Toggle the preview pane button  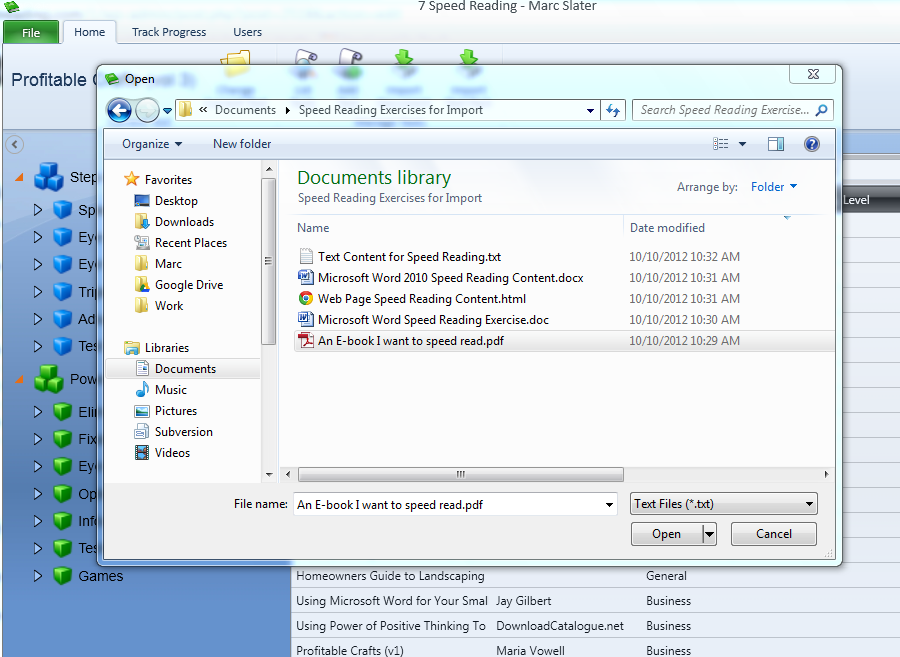pyautogui.click(x=776, y=144)
